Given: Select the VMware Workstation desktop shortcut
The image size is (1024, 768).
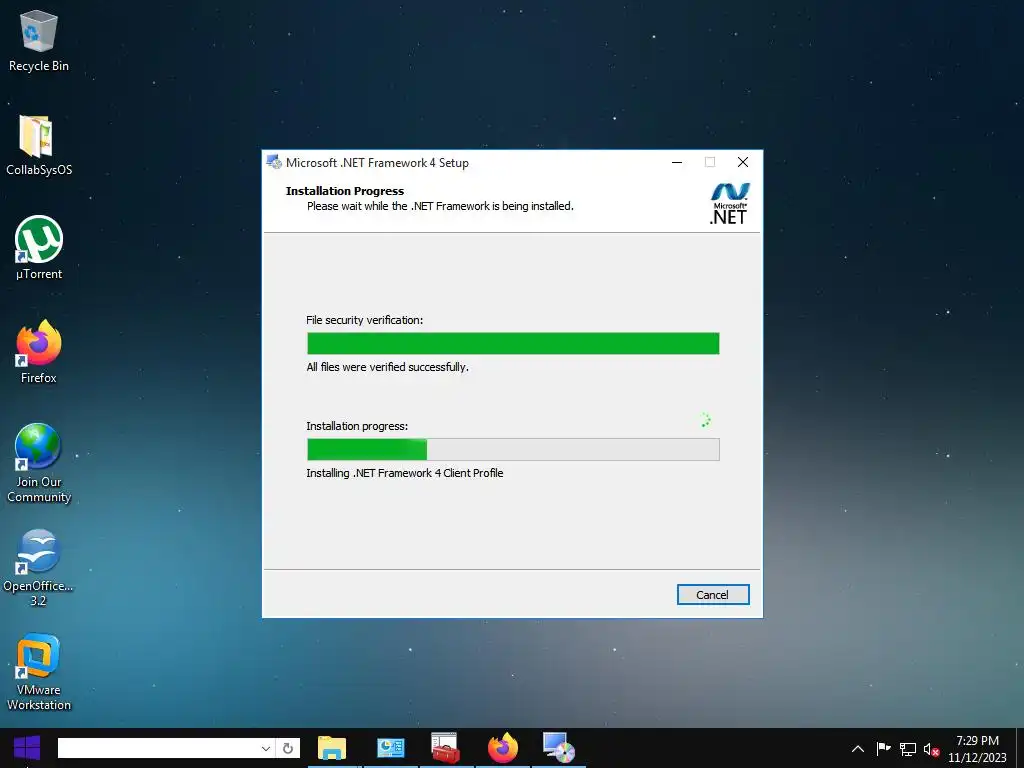Looking at the screenshot, I should point(39,672).
